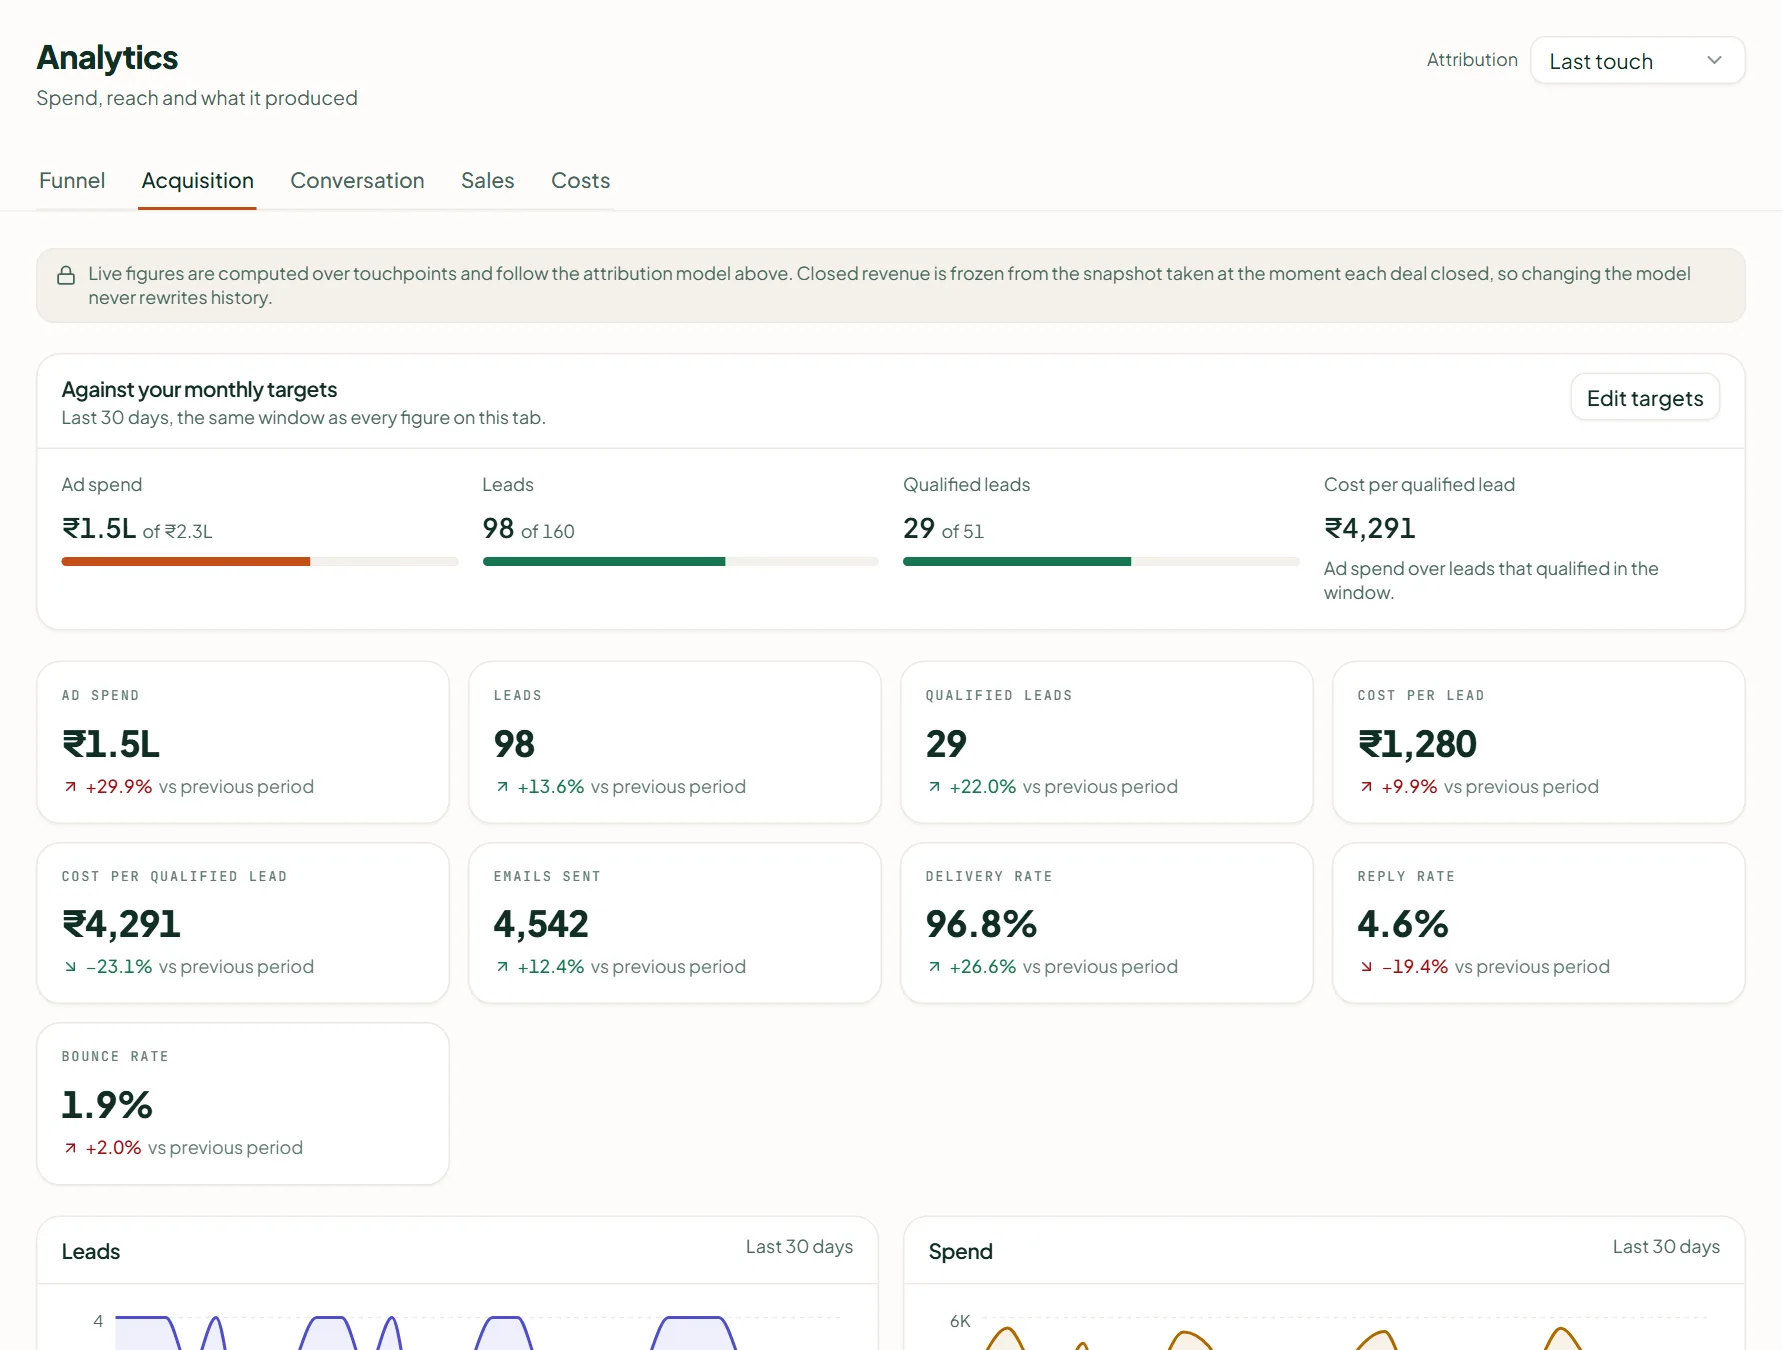Screen dimensions: 1782x1350
Task: Click 'Last 30 days' on the Spend chart
Action: 1666,1247
